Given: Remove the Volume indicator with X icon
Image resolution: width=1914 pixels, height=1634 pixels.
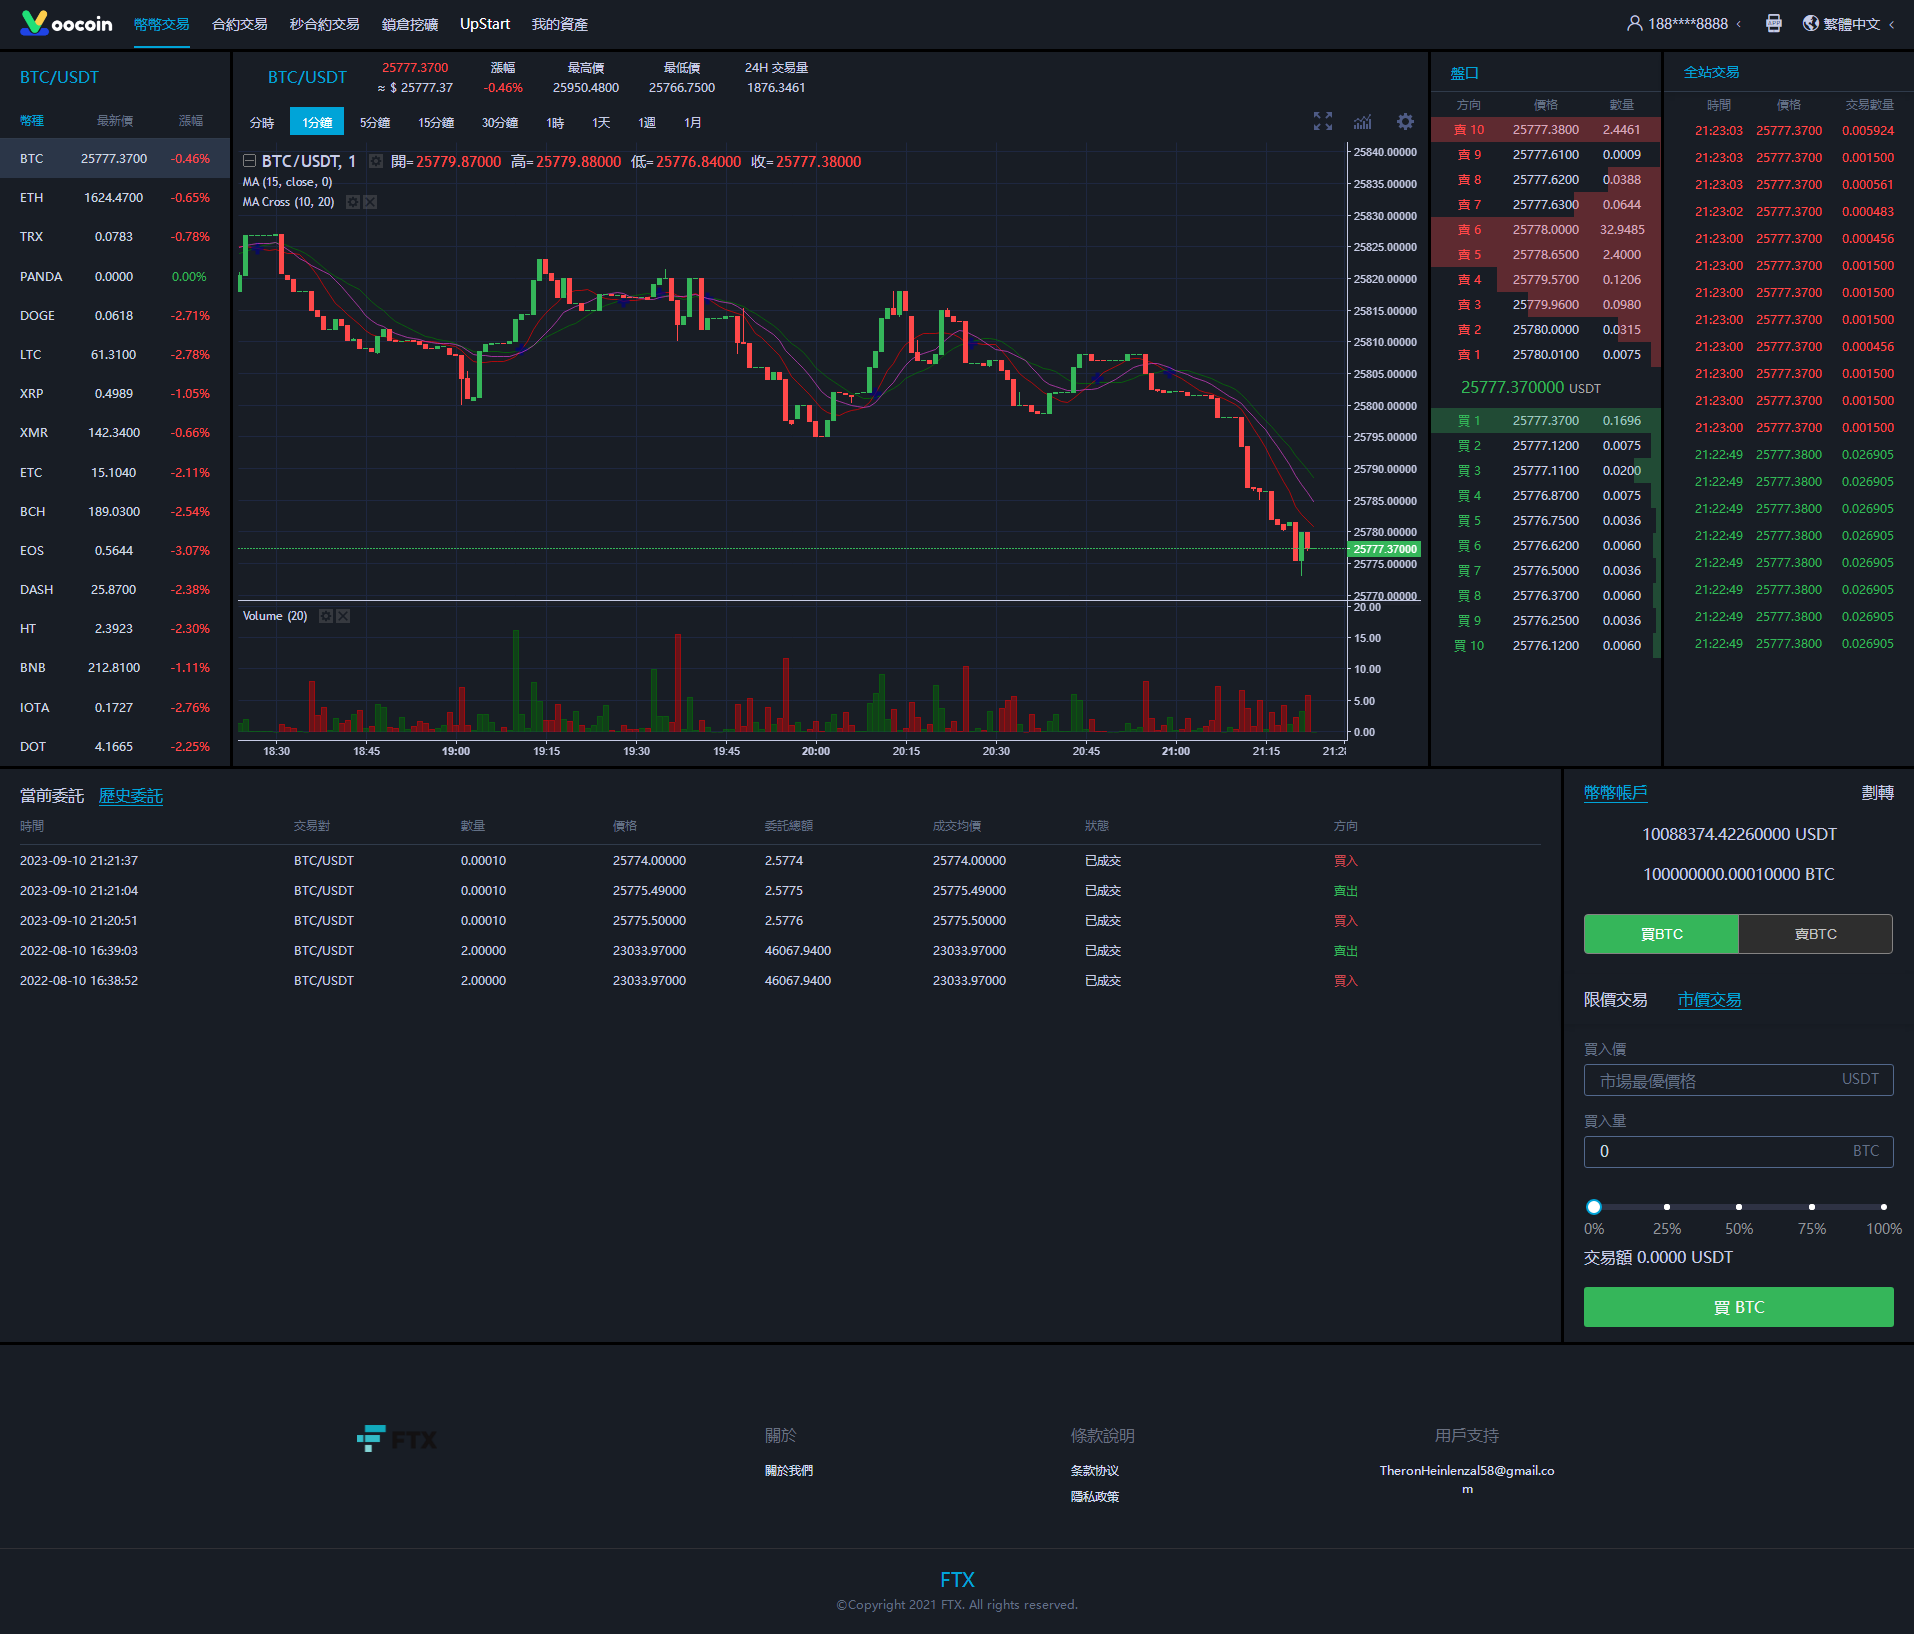Looking at the screenshot, I should [x=343, y=616].
